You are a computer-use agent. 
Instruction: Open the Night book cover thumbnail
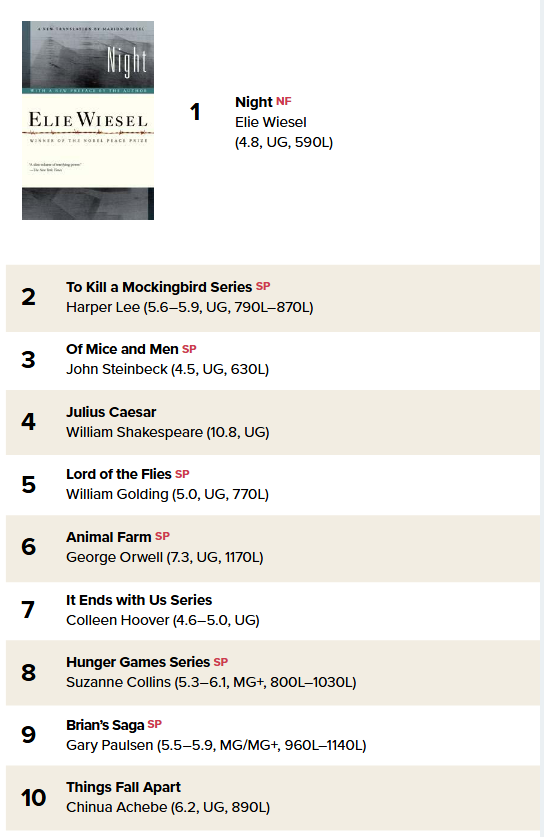coord(88,120)
